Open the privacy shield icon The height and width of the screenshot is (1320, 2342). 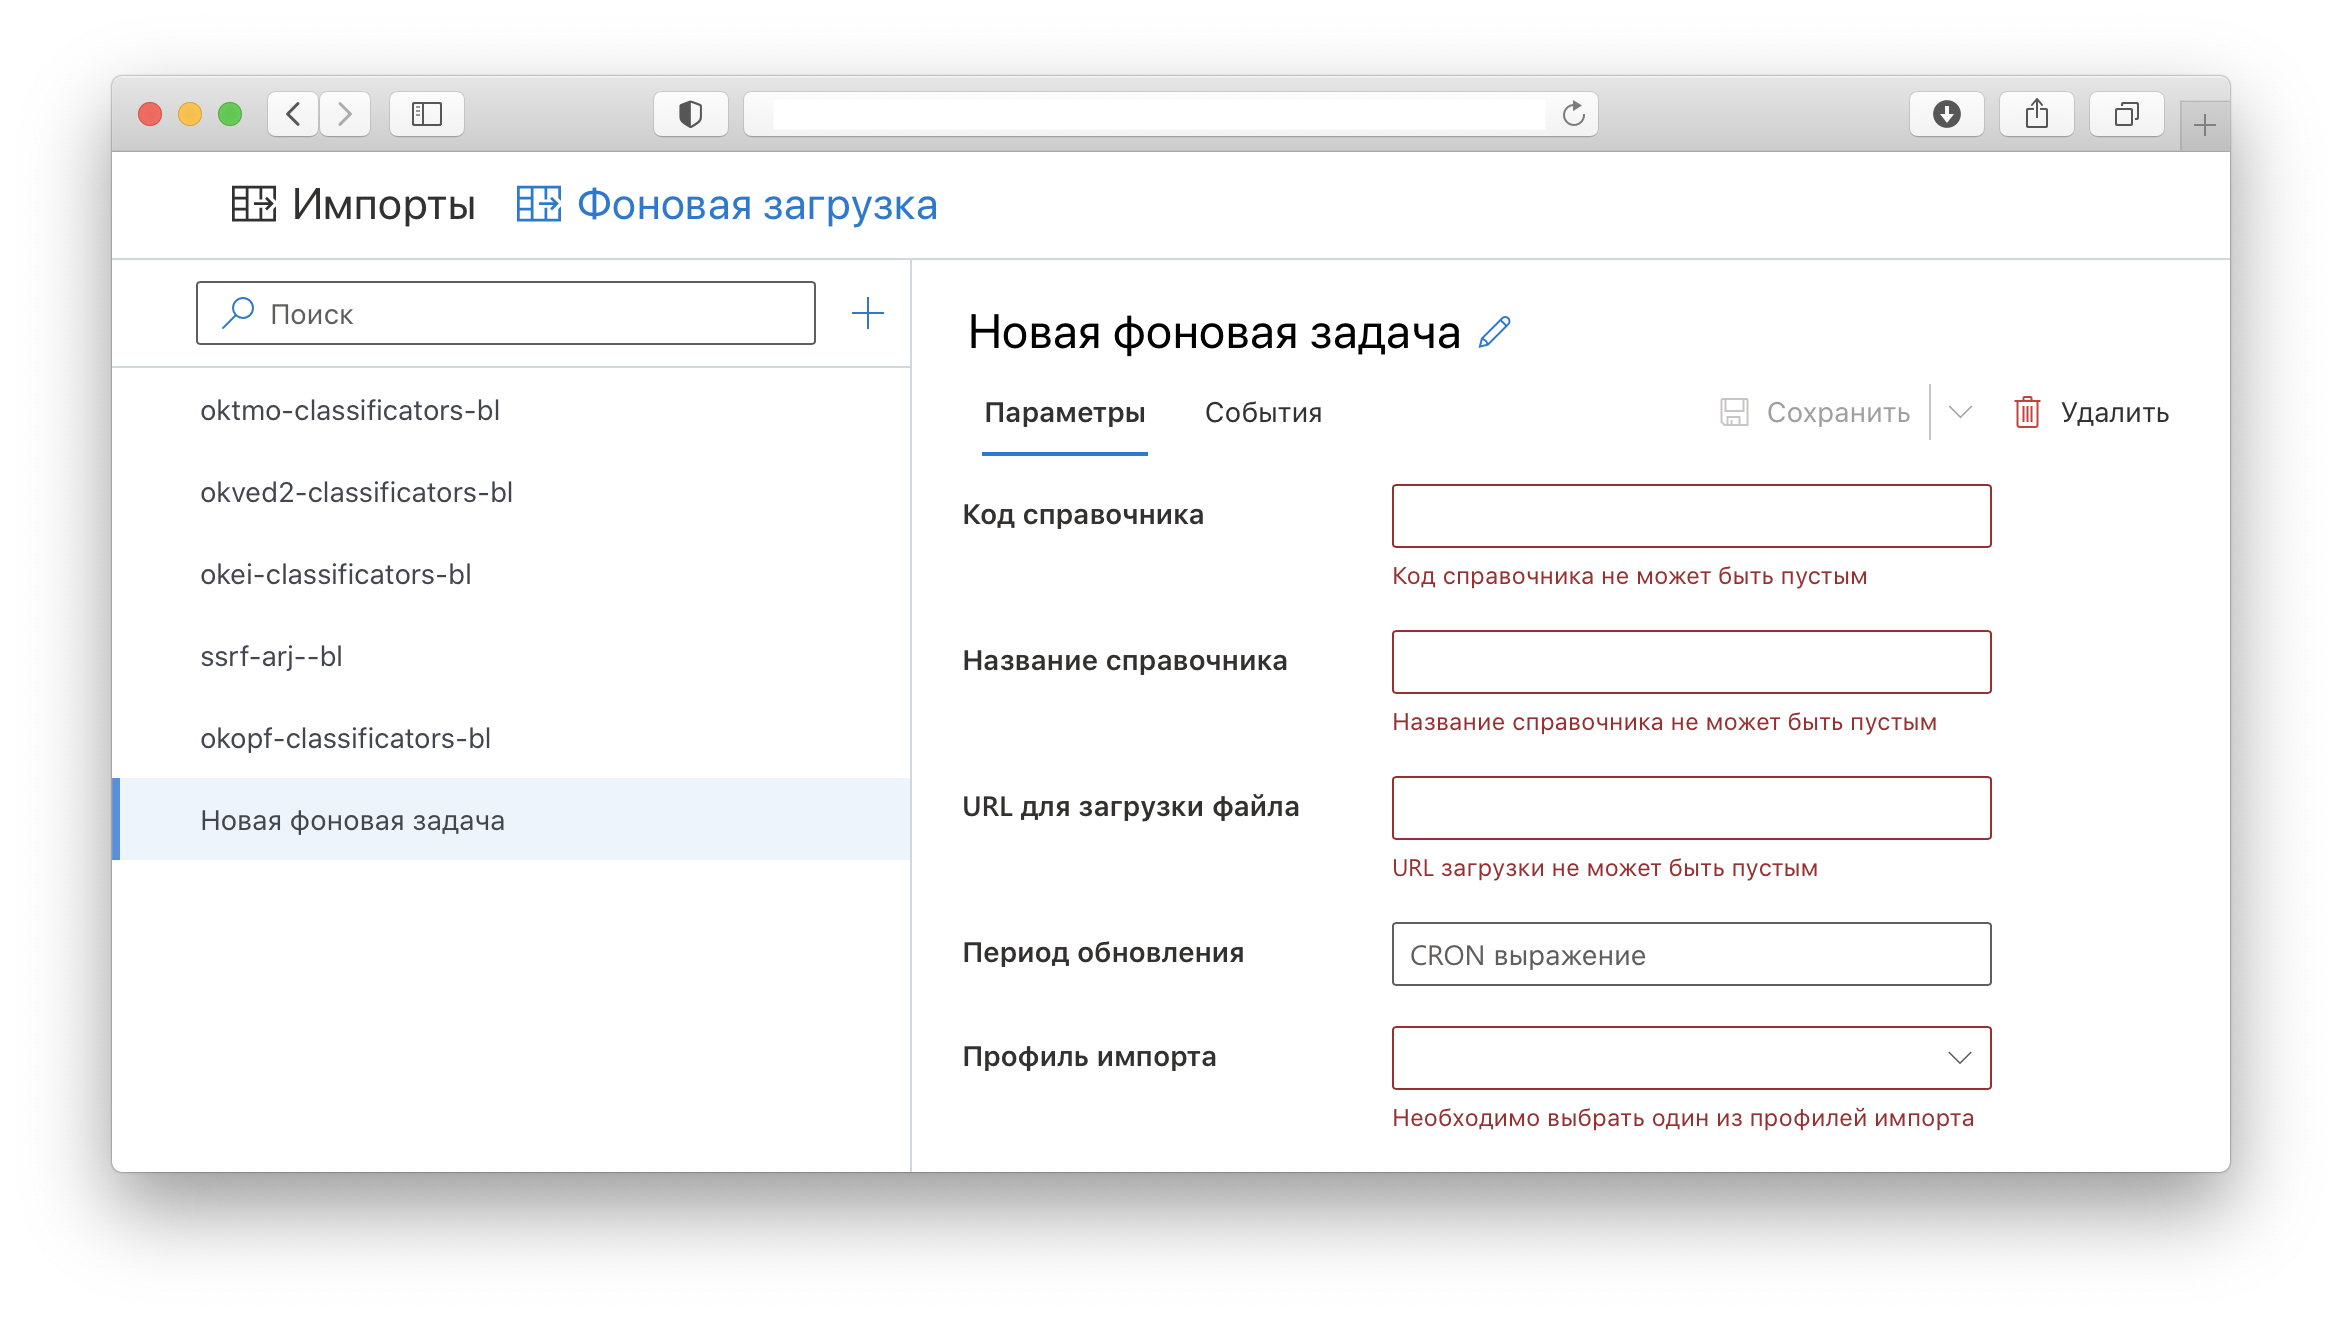click(690, 114)
